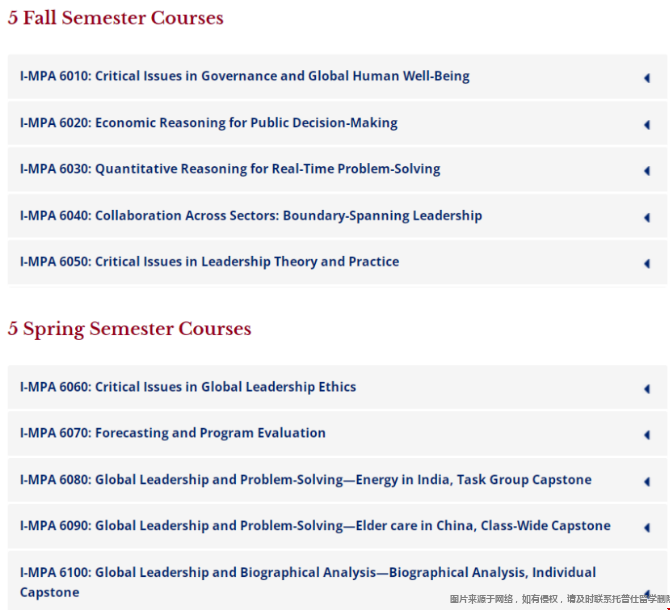The image size is (670, 610).
Task: Select Collaboration Across Sectors course title
Action: [x=251, y=216]
